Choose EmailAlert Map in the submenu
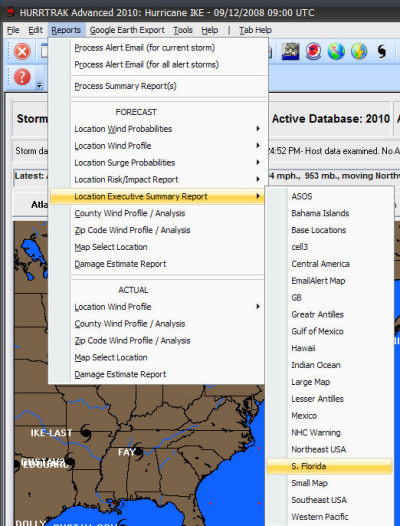 [x=330, y=281]
